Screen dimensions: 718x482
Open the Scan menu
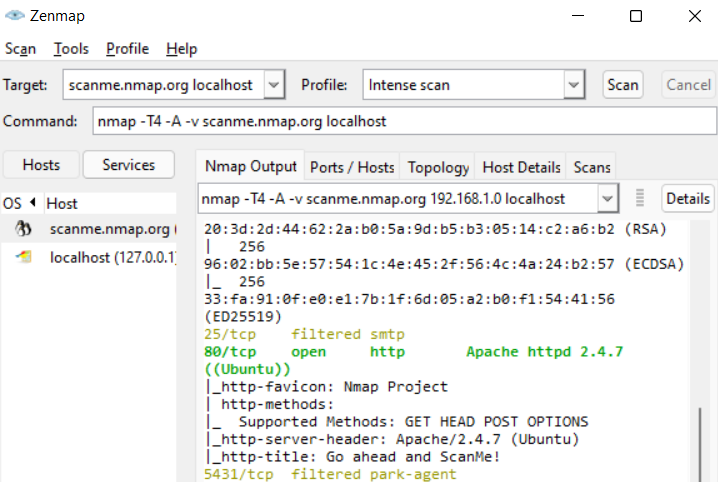20,49
